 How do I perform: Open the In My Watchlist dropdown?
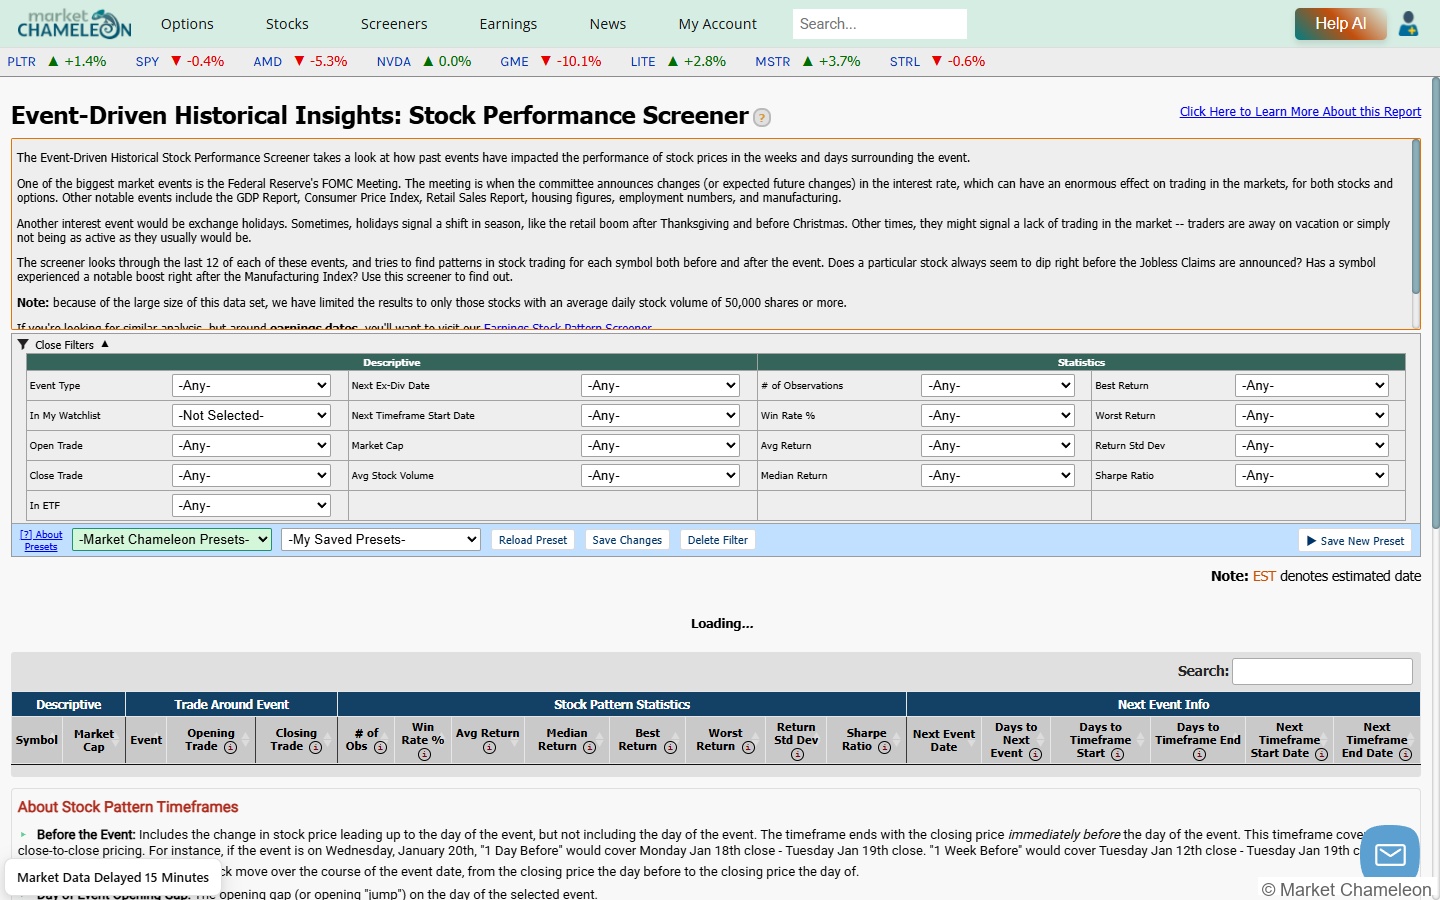[x=251, y=415]
